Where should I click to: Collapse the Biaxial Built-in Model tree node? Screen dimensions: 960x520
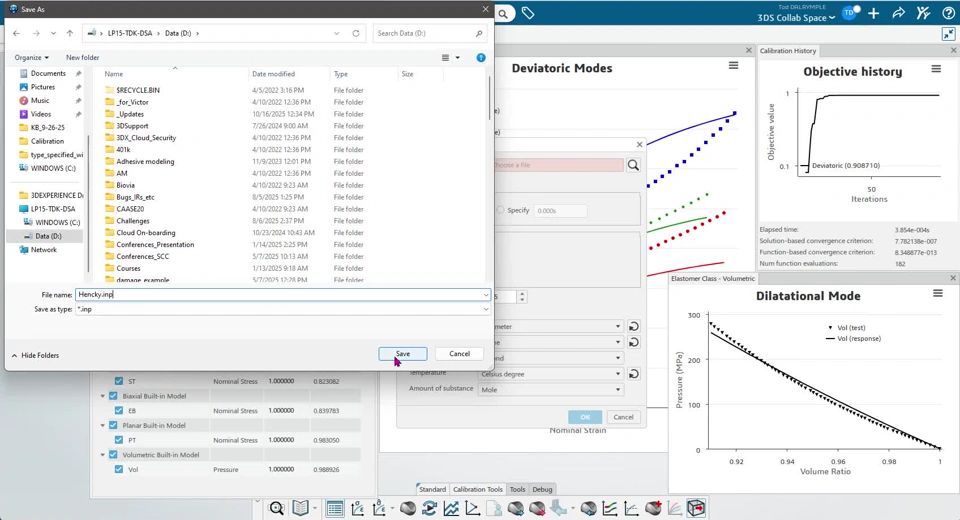tap(103, 396)
